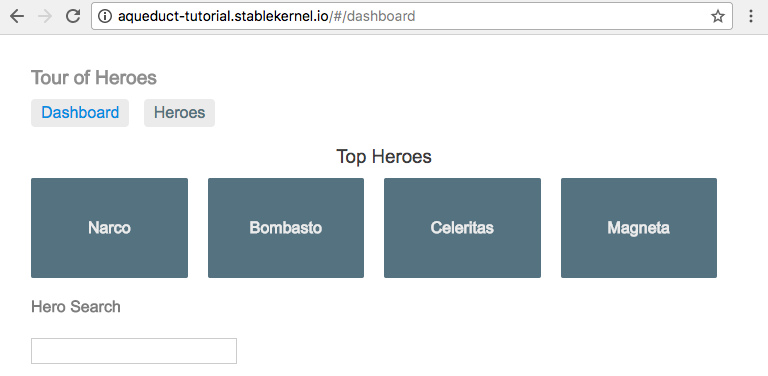Reload the page with the refresh icon
This screenshot has height=376, width=768.
(73, 16)
